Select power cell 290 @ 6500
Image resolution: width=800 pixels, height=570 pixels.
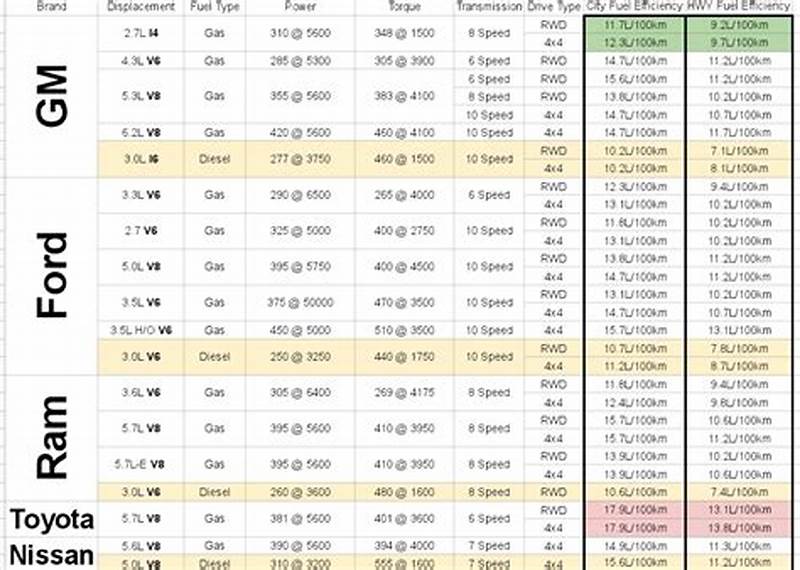tap(301, 195)
